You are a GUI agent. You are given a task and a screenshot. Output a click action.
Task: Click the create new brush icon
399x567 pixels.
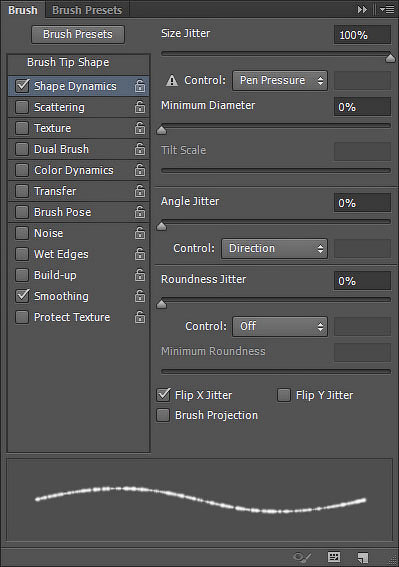click(x=362, y=557)
